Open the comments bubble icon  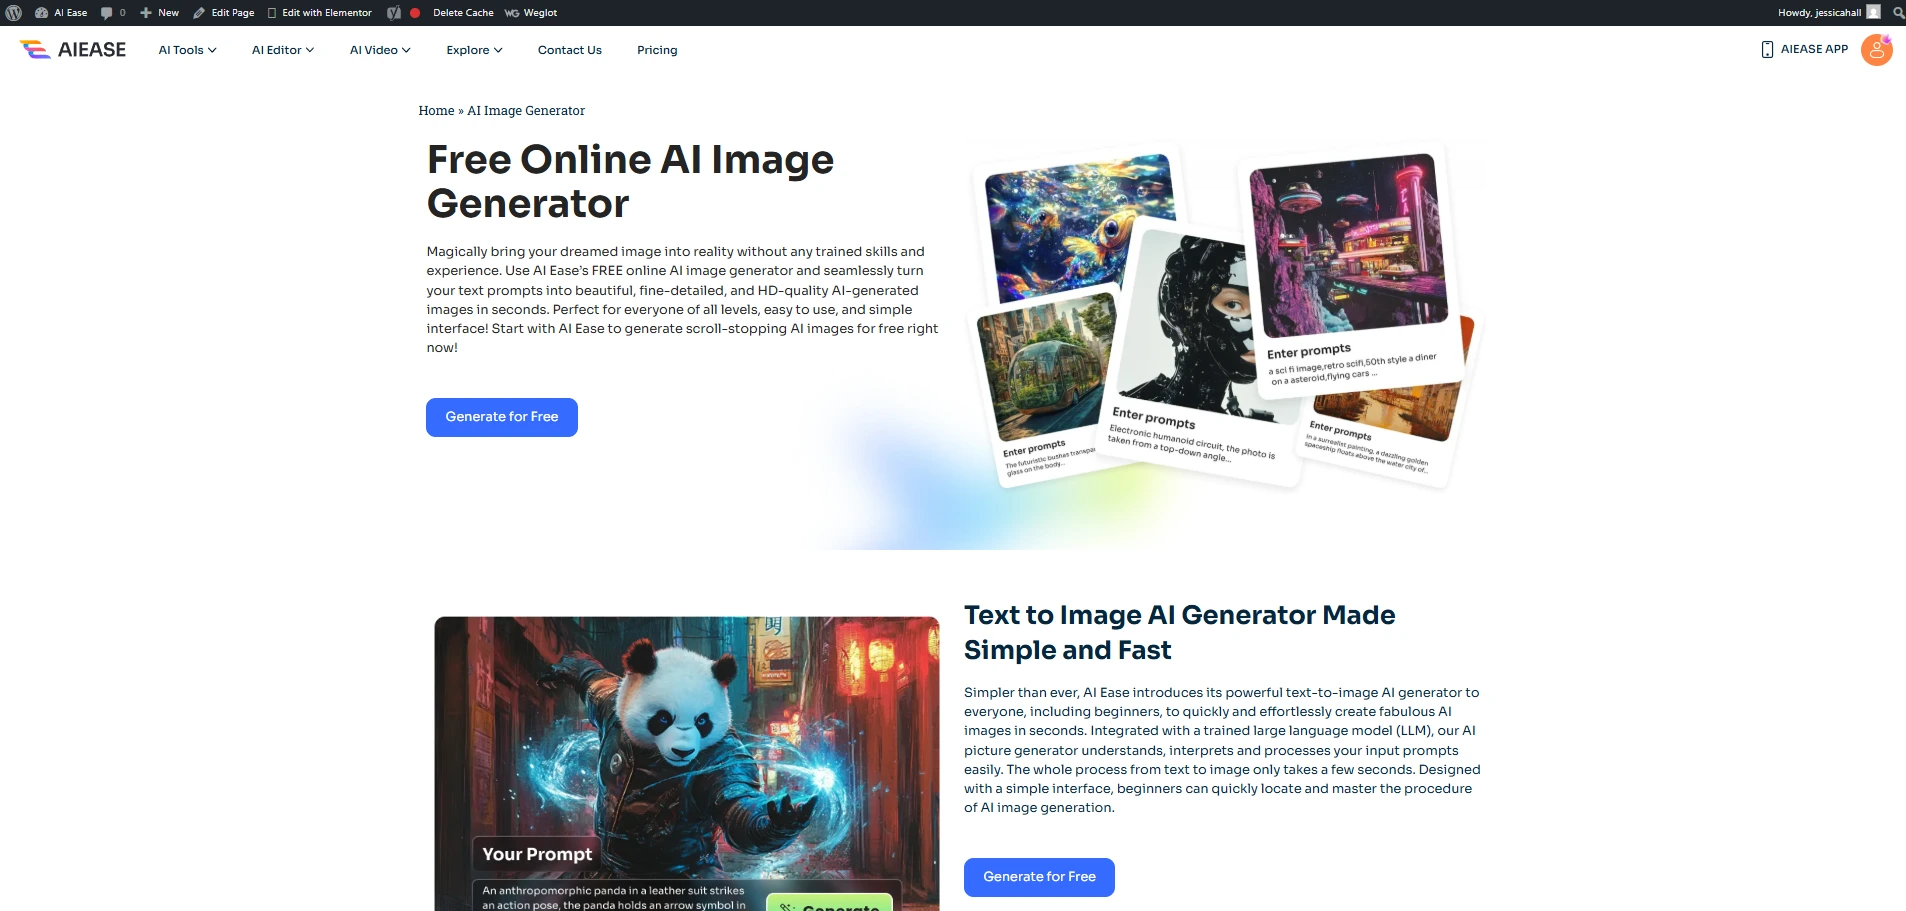107,13
